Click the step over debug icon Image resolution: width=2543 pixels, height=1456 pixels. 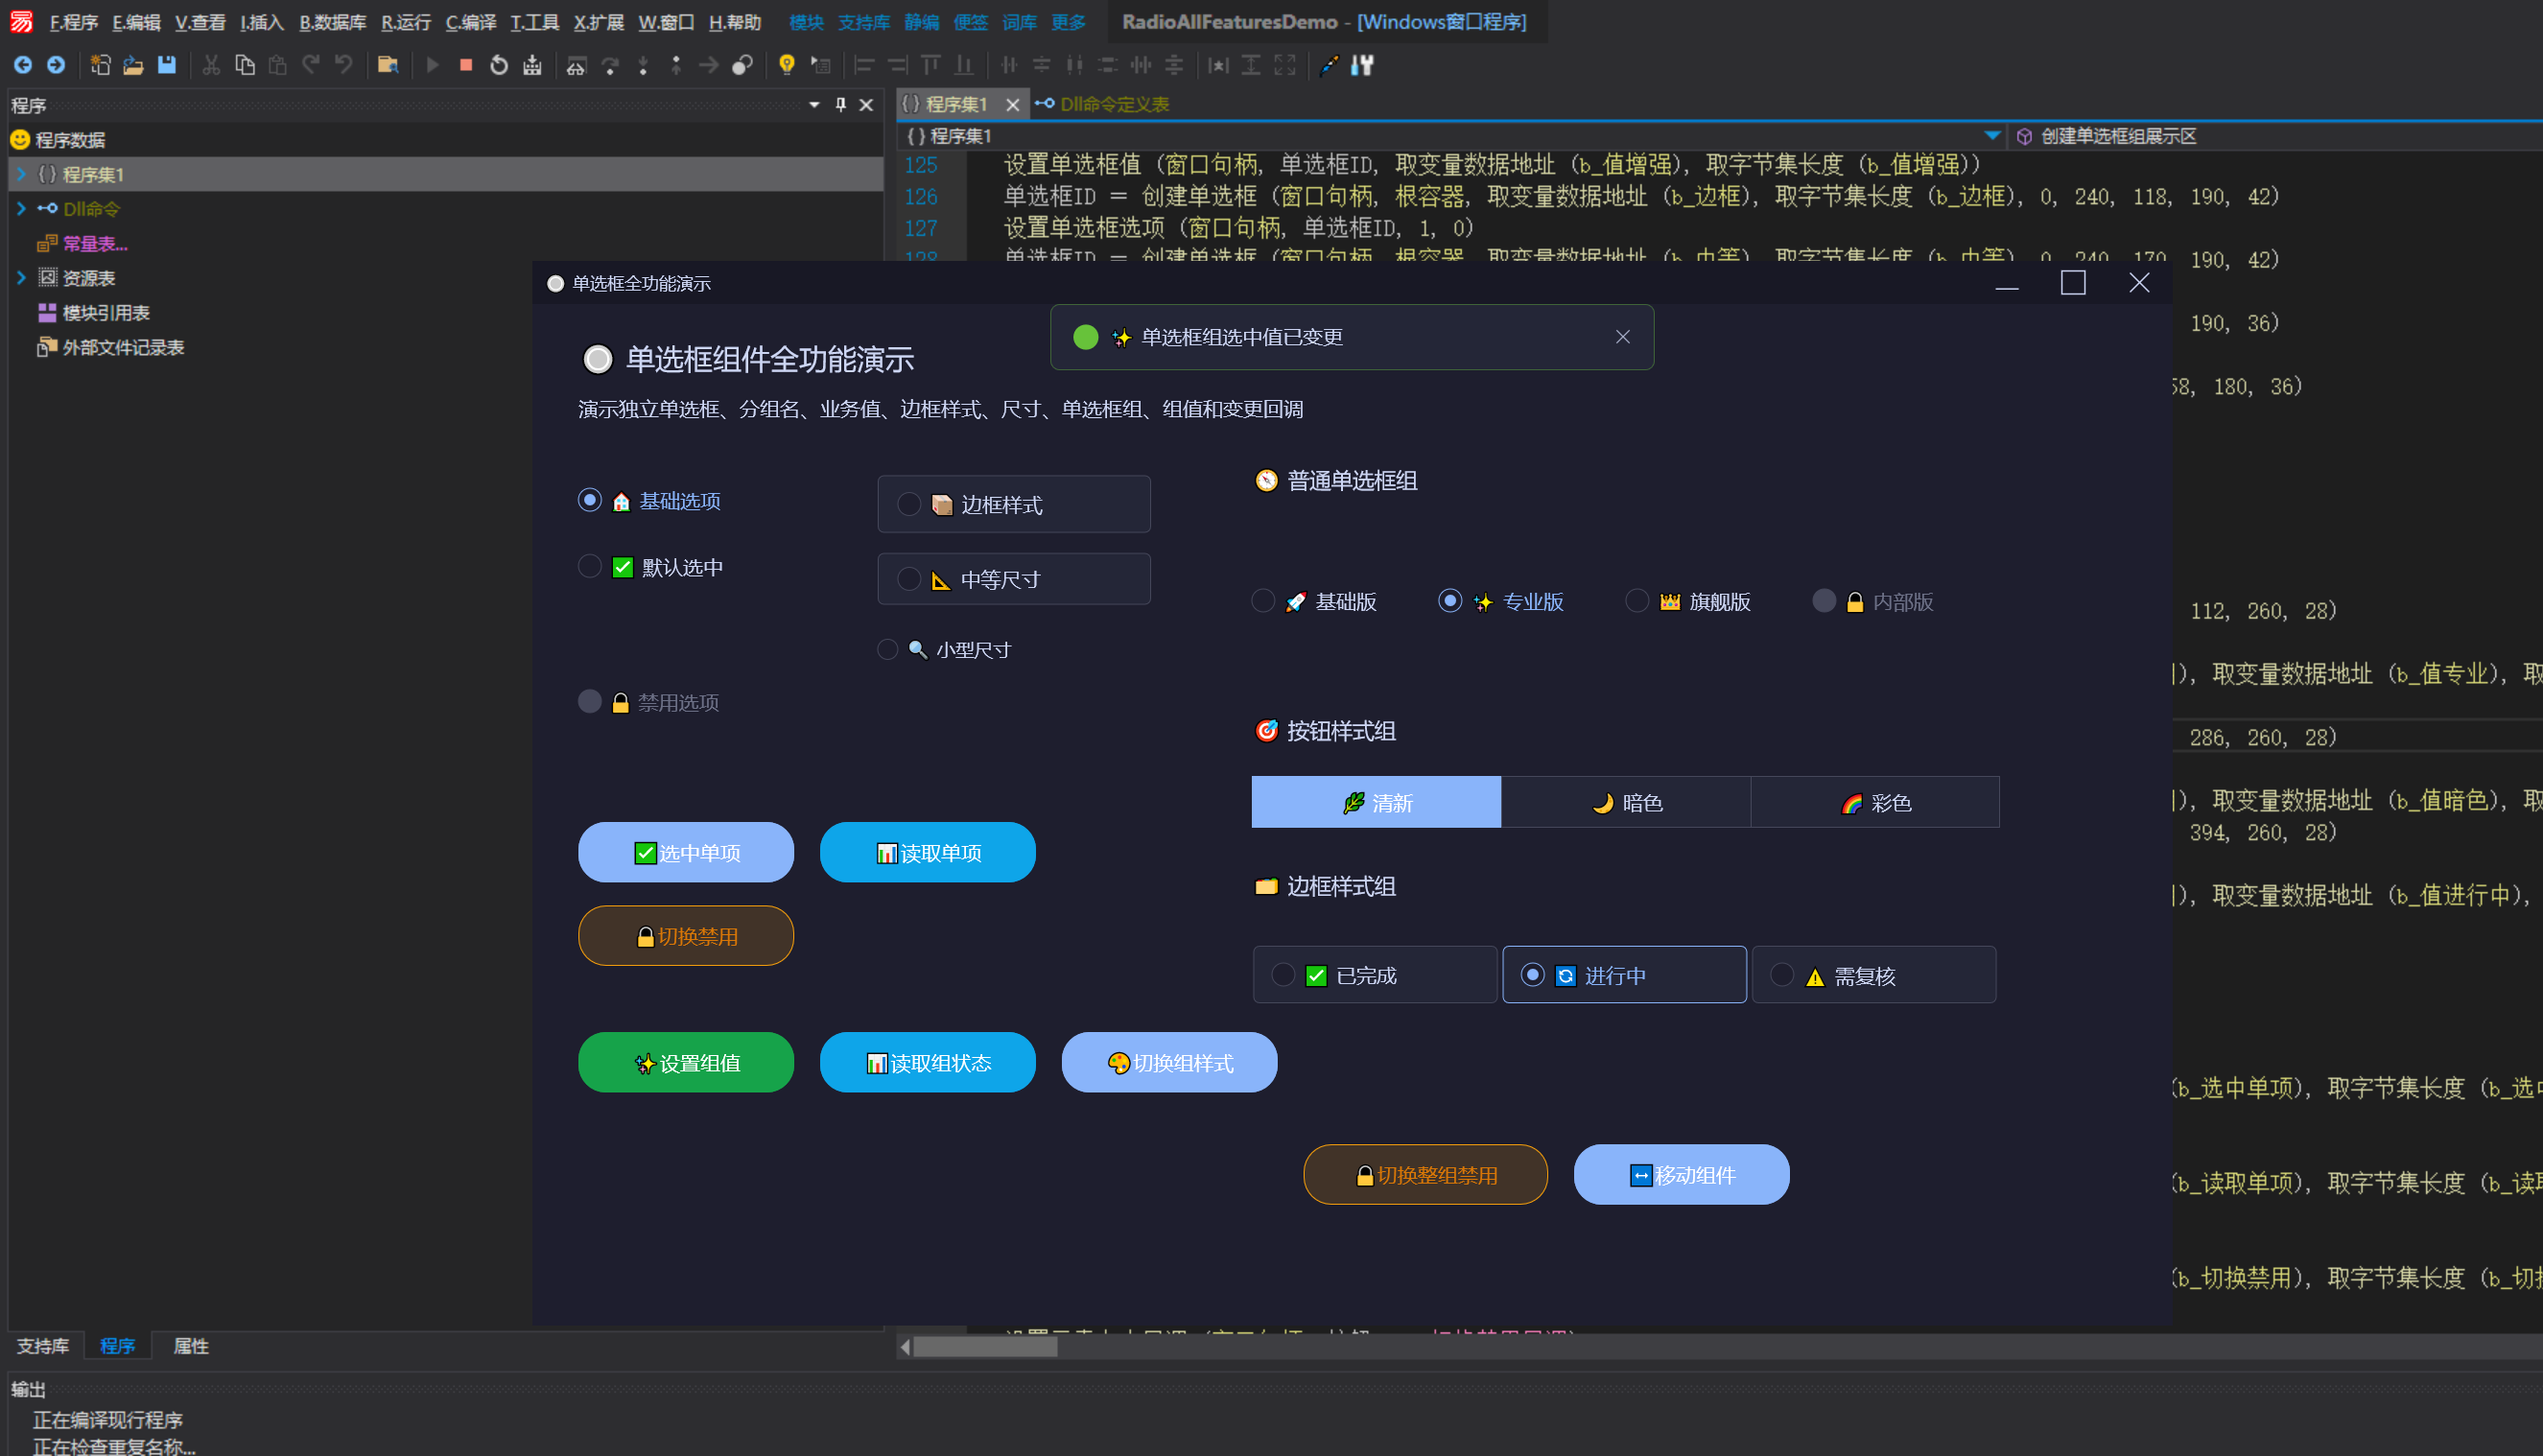[x=610, y=65]
